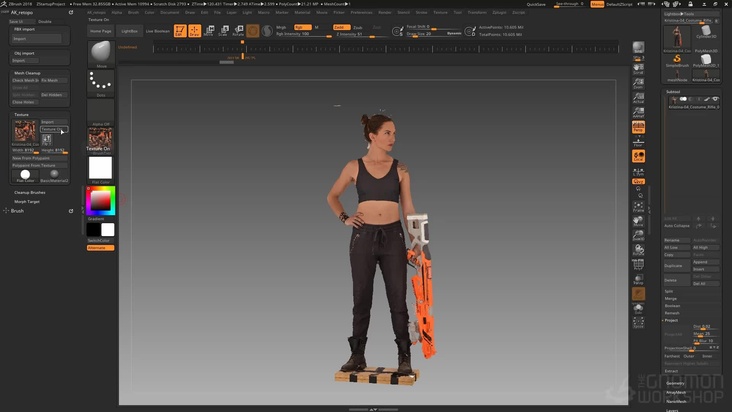Click Polypaint From Texture
This screenshot has height=412, width=732.
[x=40, y=165]
